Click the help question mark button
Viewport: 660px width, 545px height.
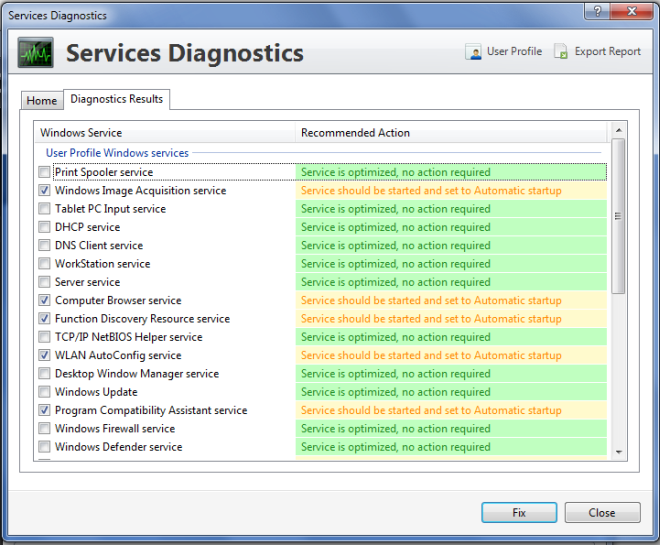(597, 11)
